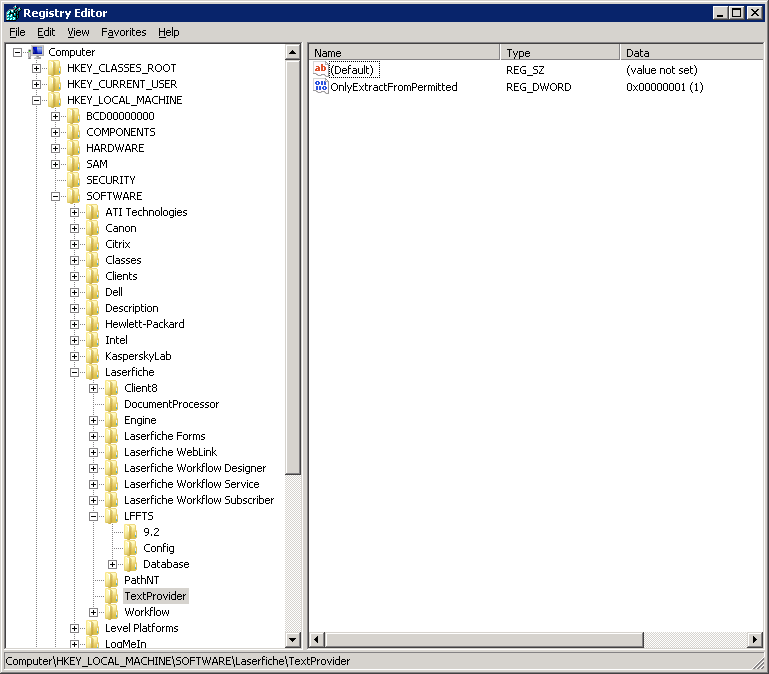Expand the HKEY_CURRENT_USER node
The height and width of the screenshot is (674, 769).
coord(36,84)
